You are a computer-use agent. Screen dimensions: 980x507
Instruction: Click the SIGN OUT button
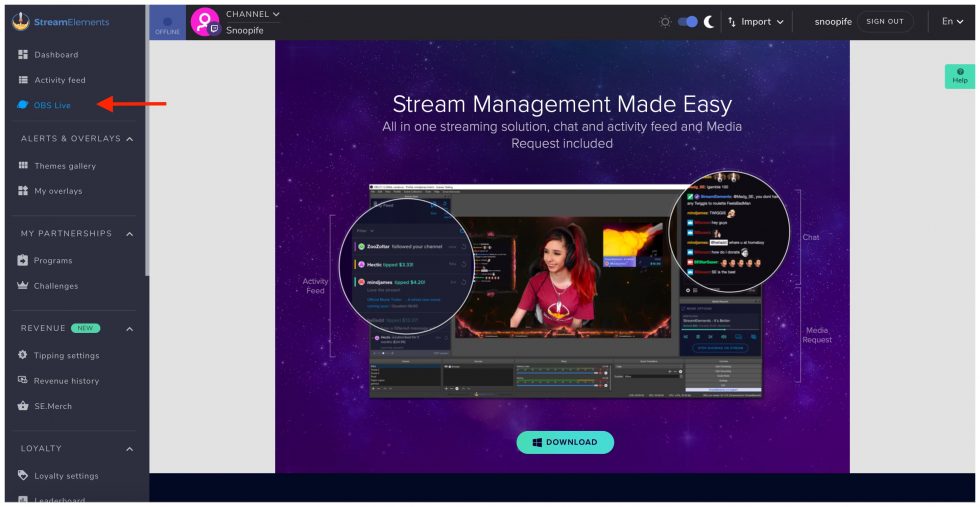[885, 22]
